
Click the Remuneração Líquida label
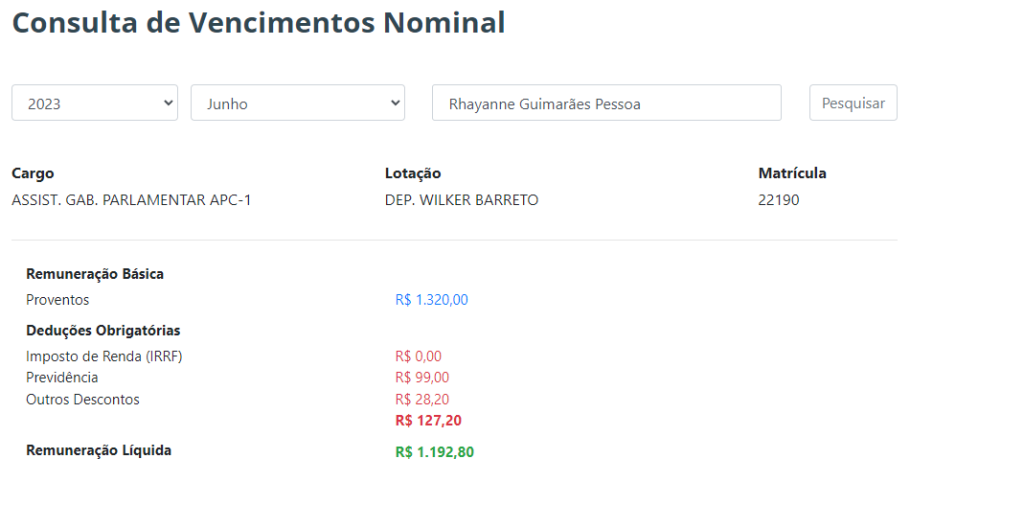pos(98,450)
